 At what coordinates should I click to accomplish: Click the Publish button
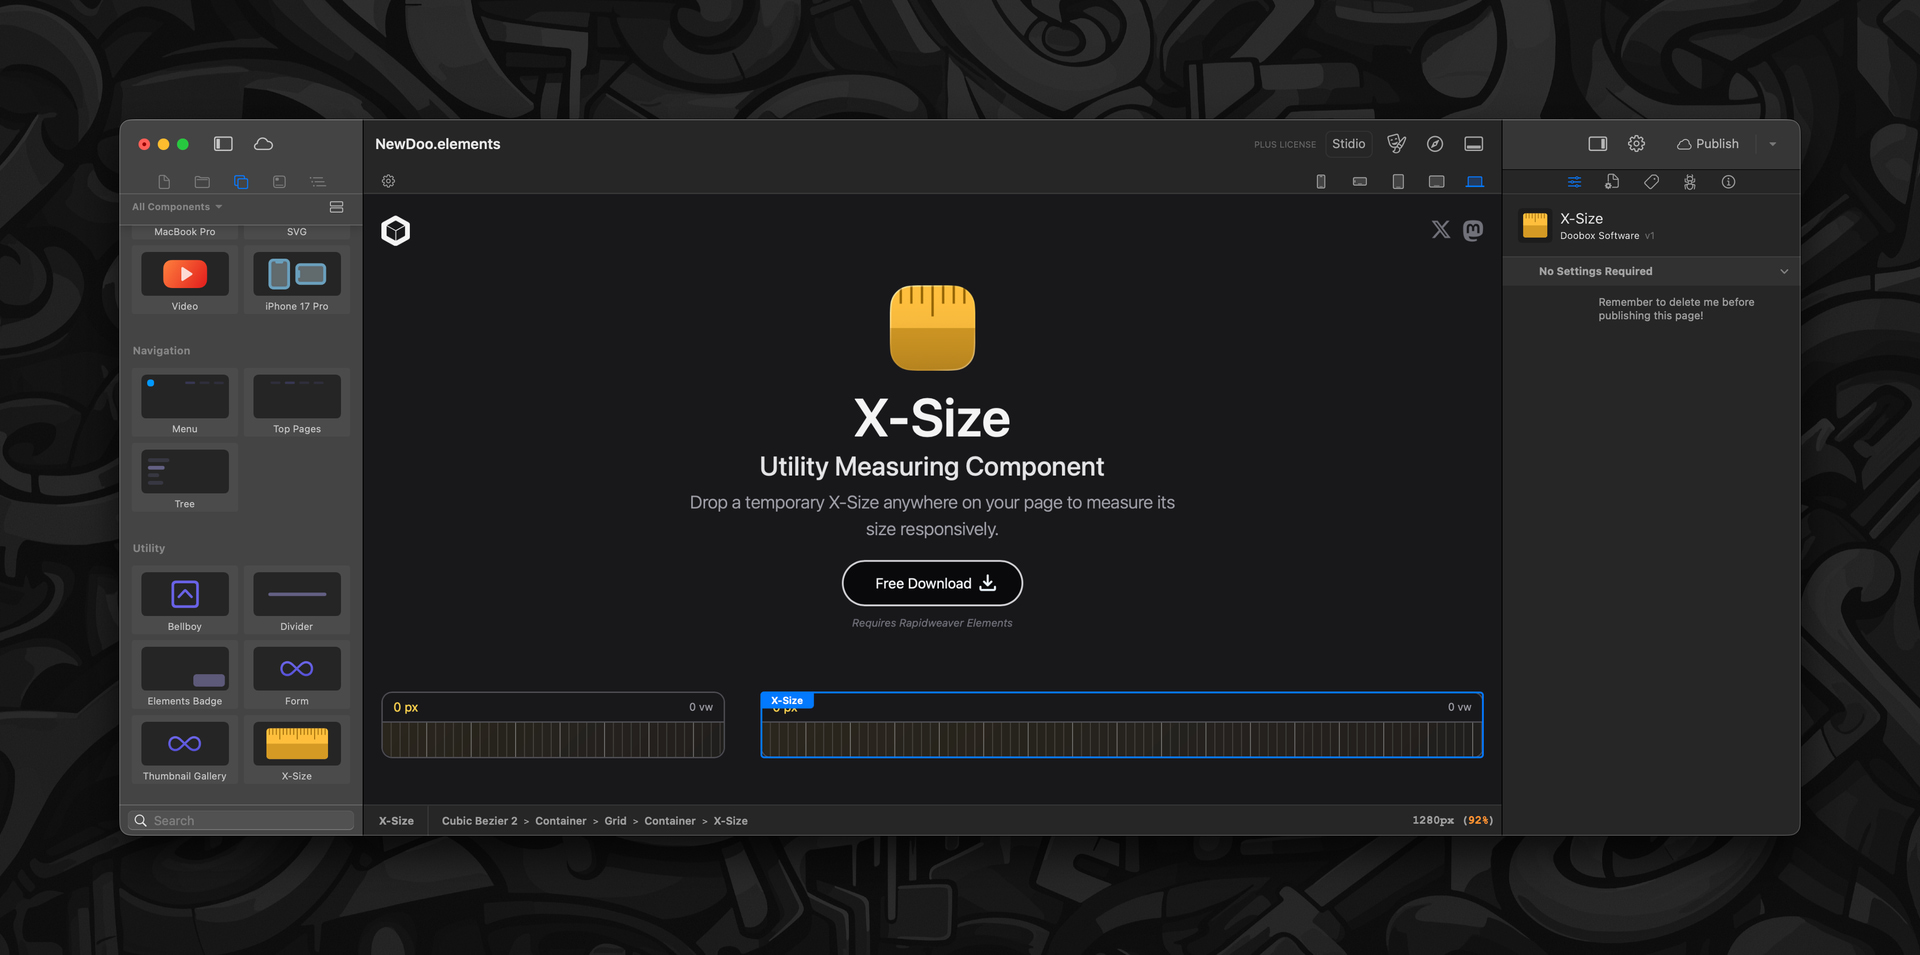tap(1708, 144)
